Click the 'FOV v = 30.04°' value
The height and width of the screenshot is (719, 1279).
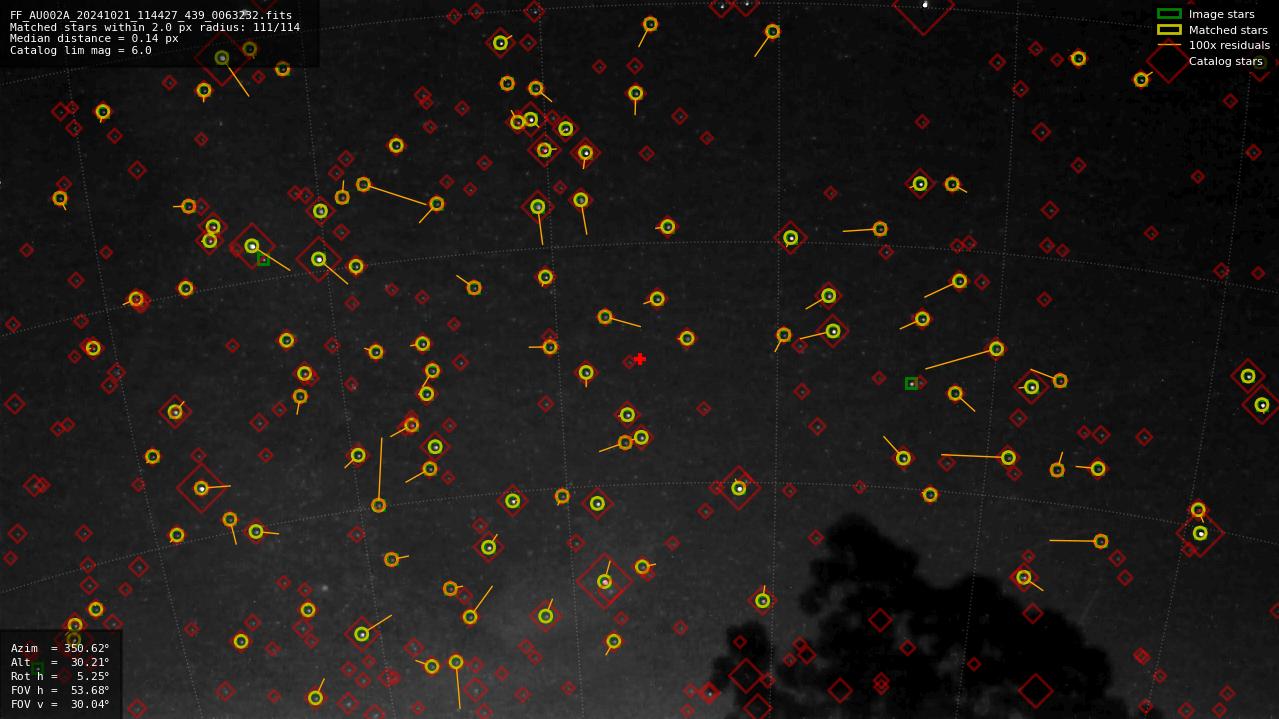60,704
